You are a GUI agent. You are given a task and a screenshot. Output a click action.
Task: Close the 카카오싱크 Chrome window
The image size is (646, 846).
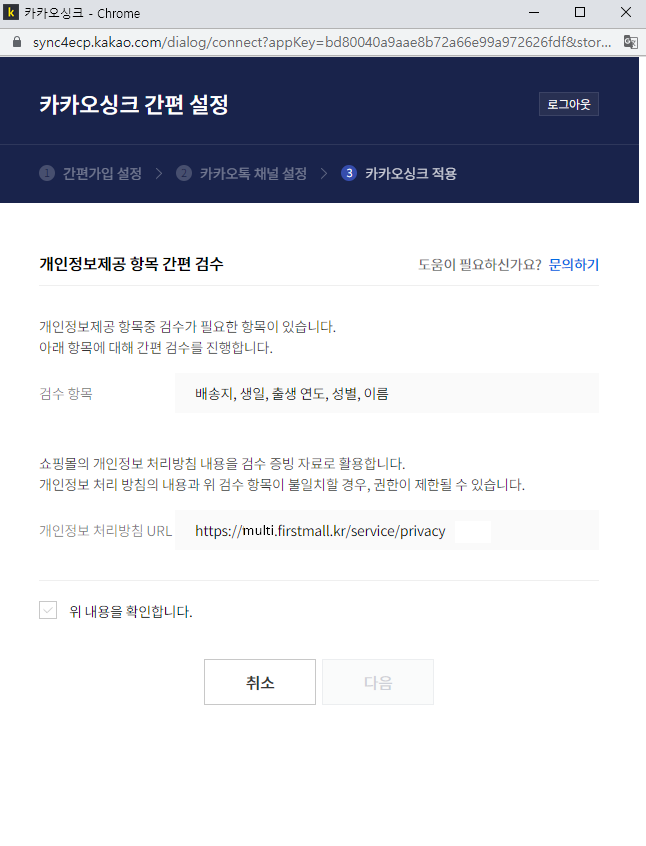coord(625,12)
